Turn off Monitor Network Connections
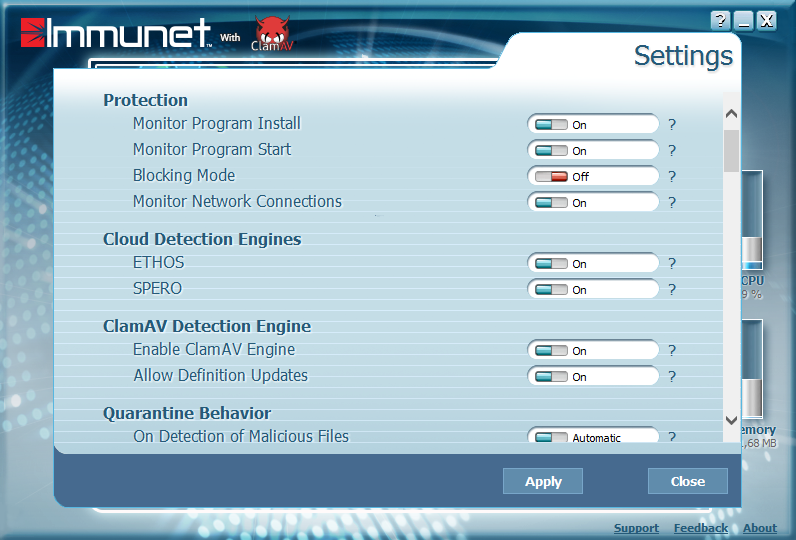 tap(552, 203)
